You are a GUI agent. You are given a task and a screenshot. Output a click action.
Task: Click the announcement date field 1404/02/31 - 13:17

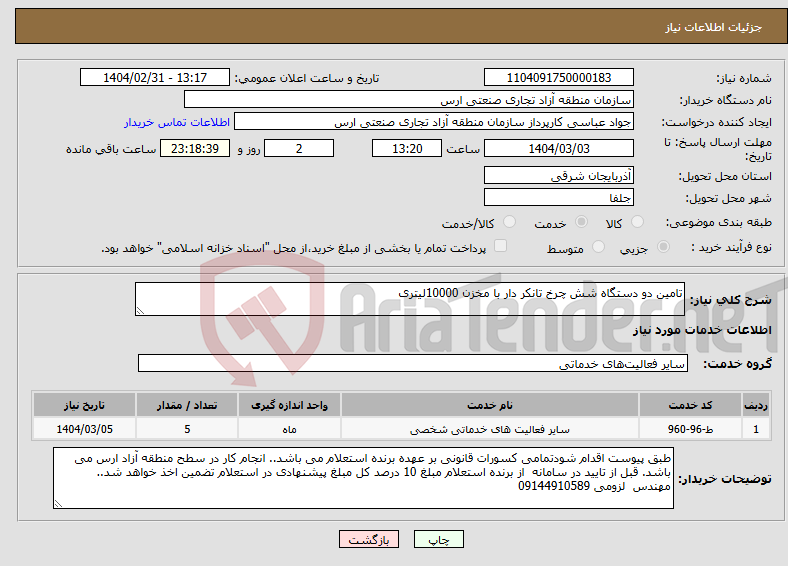pyautogui.click(x=155, y=77)
